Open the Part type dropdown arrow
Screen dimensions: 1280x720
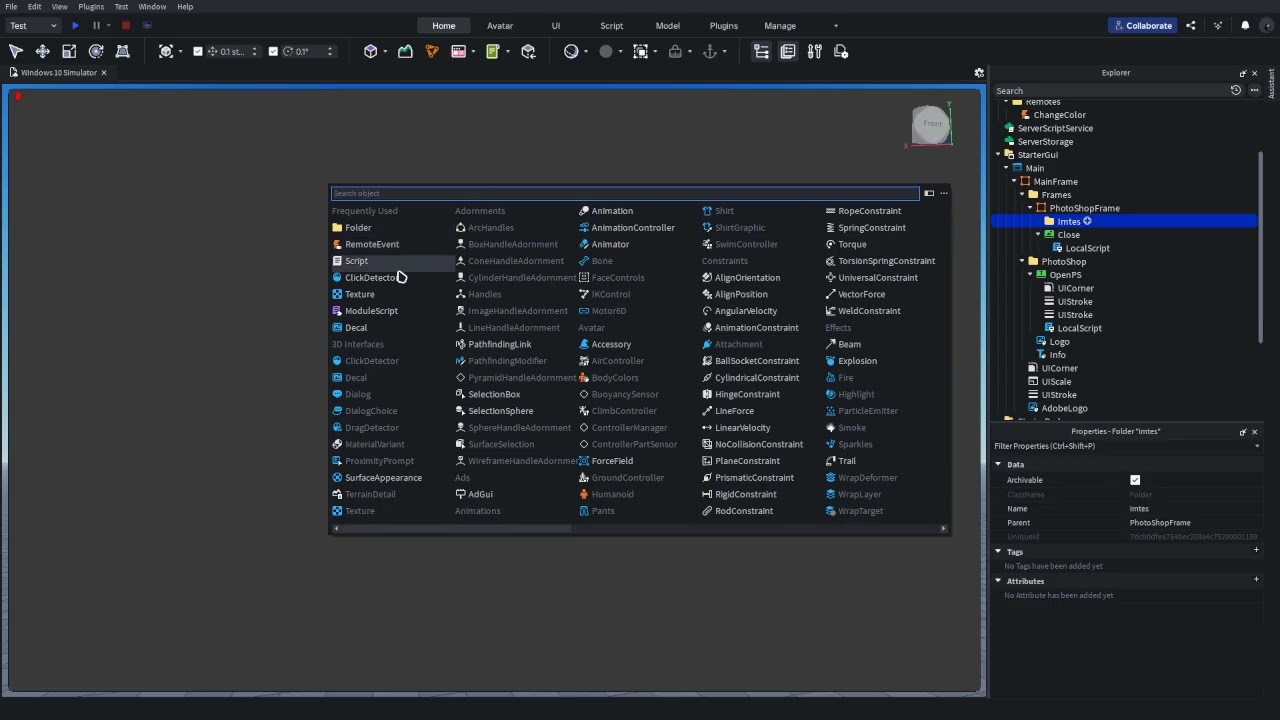(386, 51)
